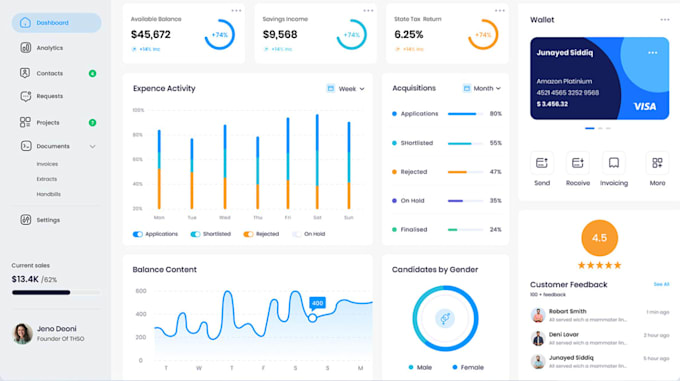The width and height of the screenshot is (680, 381).
Task: Click Jeno Deoni profile name
Action: click(56, 329)
